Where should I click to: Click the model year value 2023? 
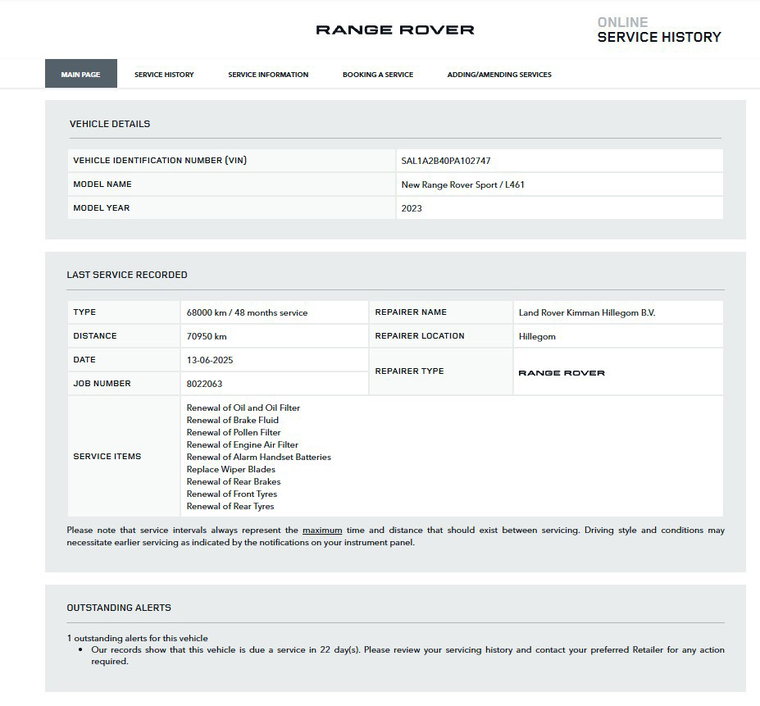point(412,208)
